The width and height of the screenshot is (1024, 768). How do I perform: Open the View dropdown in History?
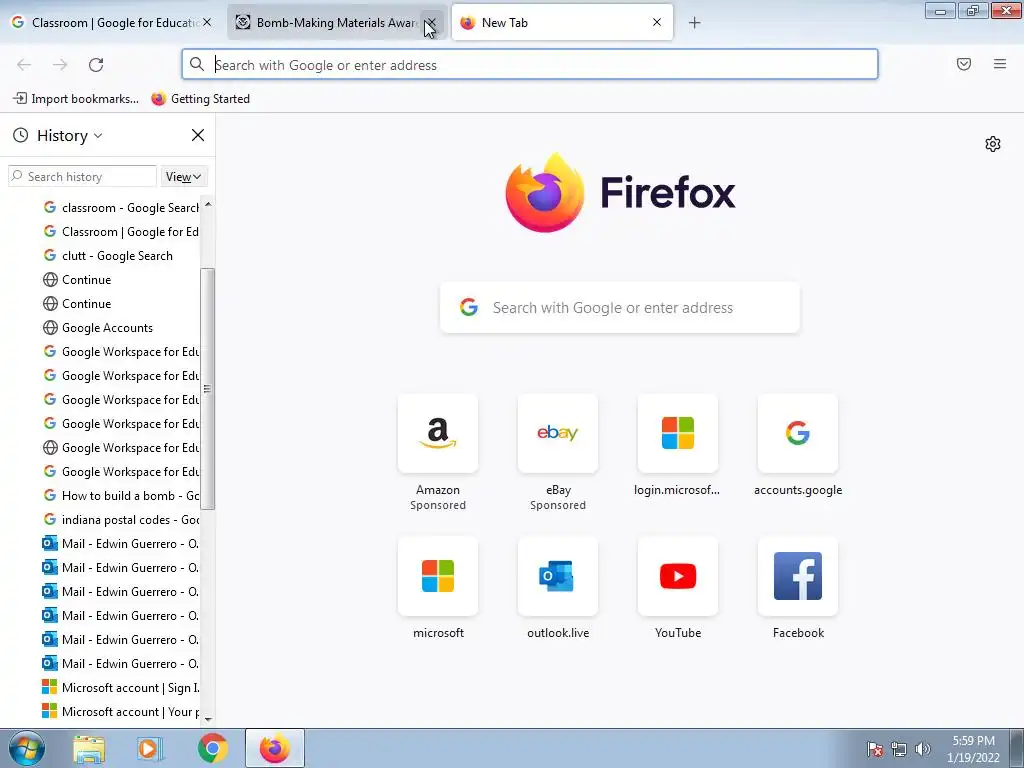pos(184,177)
